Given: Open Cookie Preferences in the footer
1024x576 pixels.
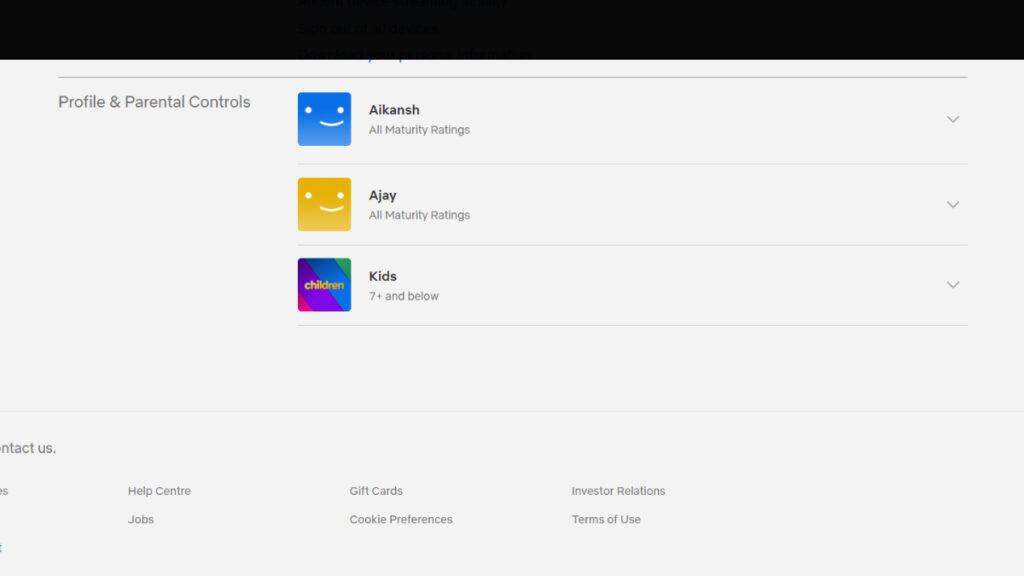Looking at the screenshot, I should click(x=401, y=519).
